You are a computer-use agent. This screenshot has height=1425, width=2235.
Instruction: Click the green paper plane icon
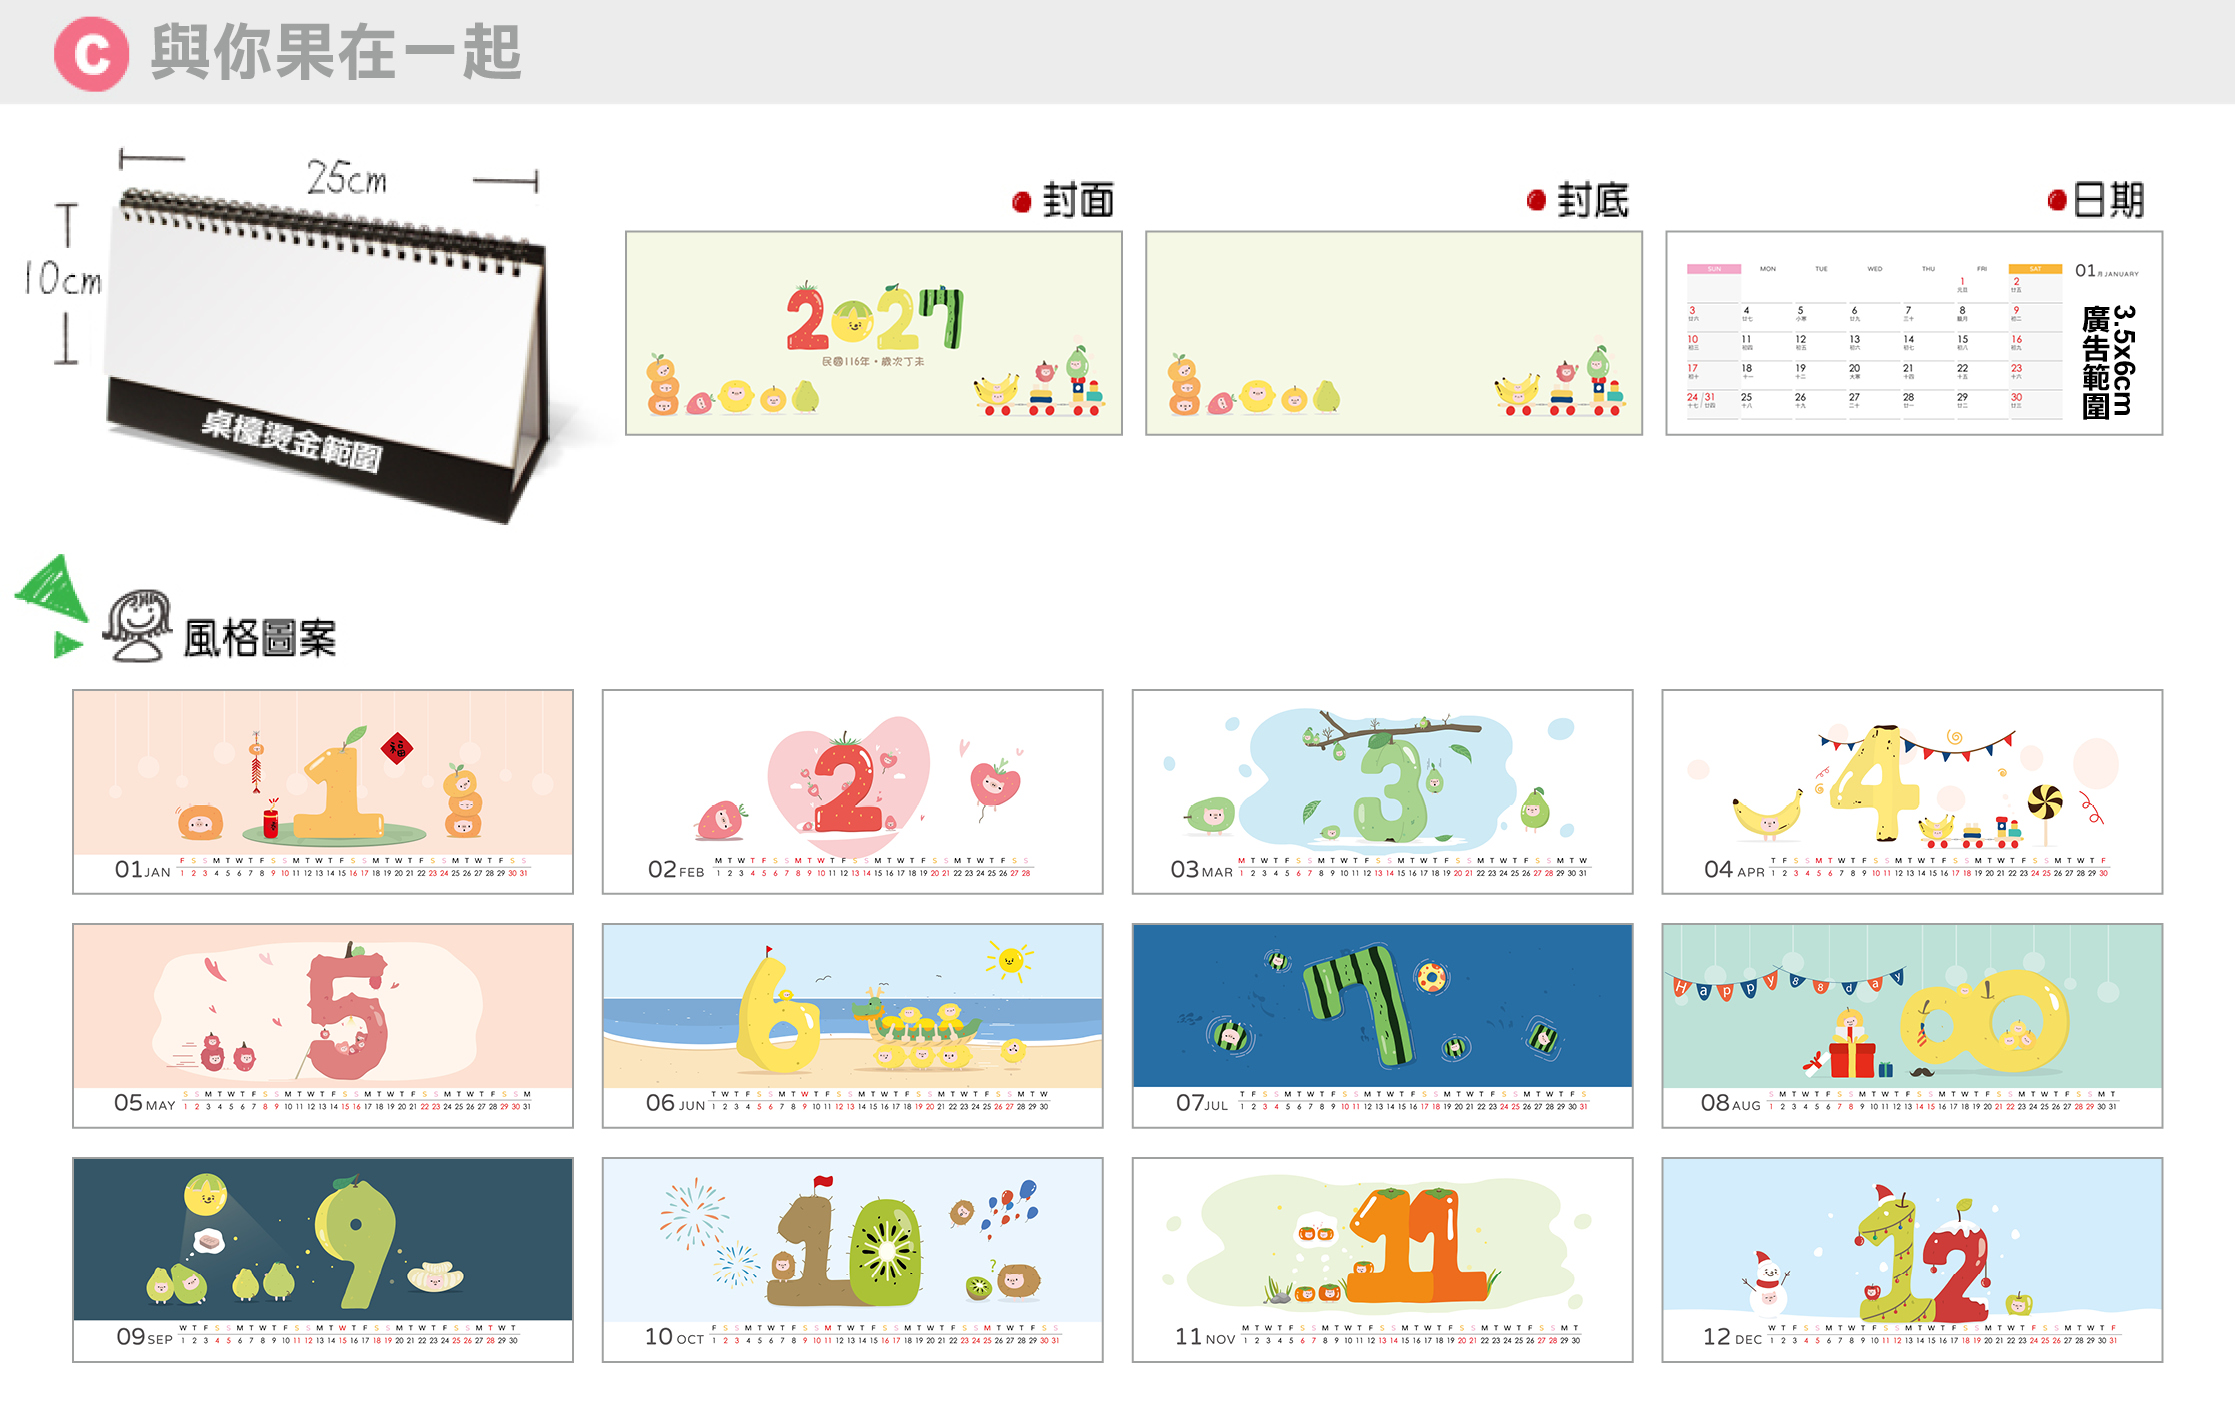[52, 606]
